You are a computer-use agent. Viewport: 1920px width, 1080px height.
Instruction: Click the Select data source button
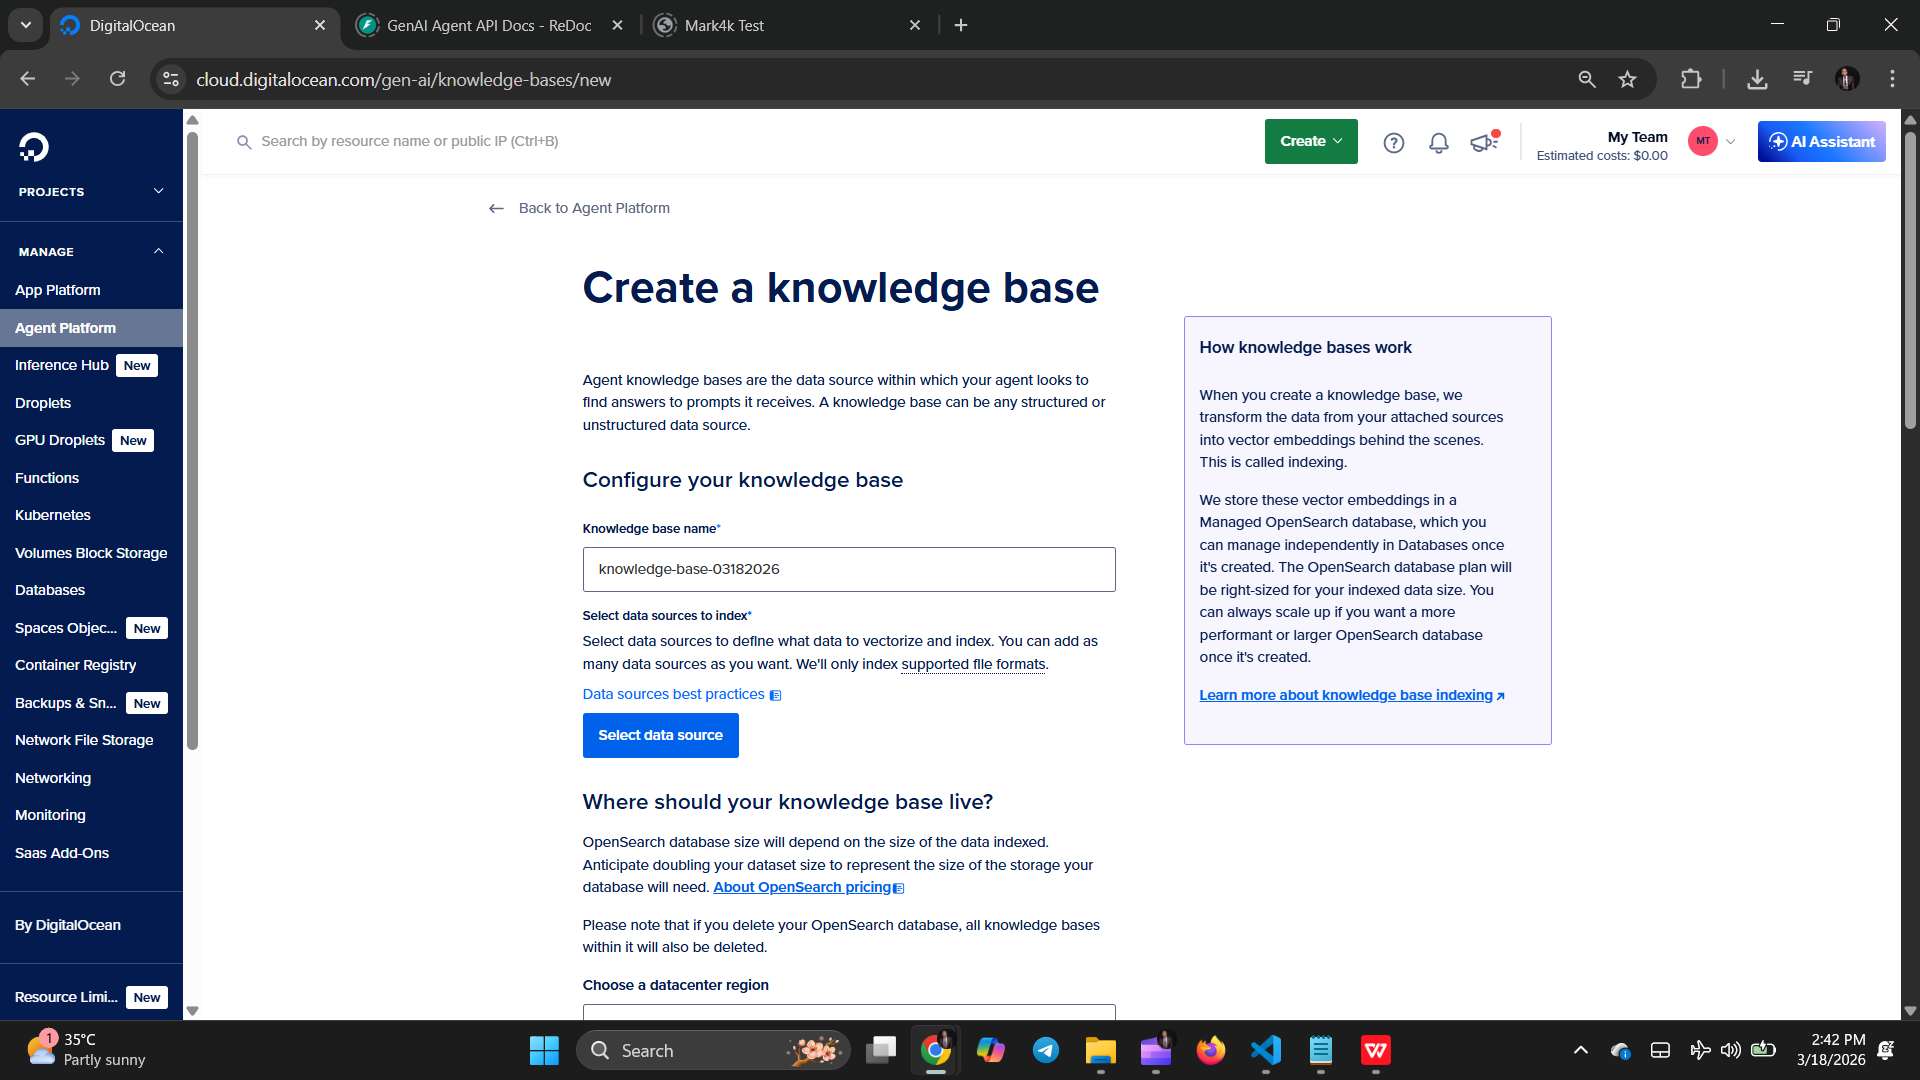660,735
